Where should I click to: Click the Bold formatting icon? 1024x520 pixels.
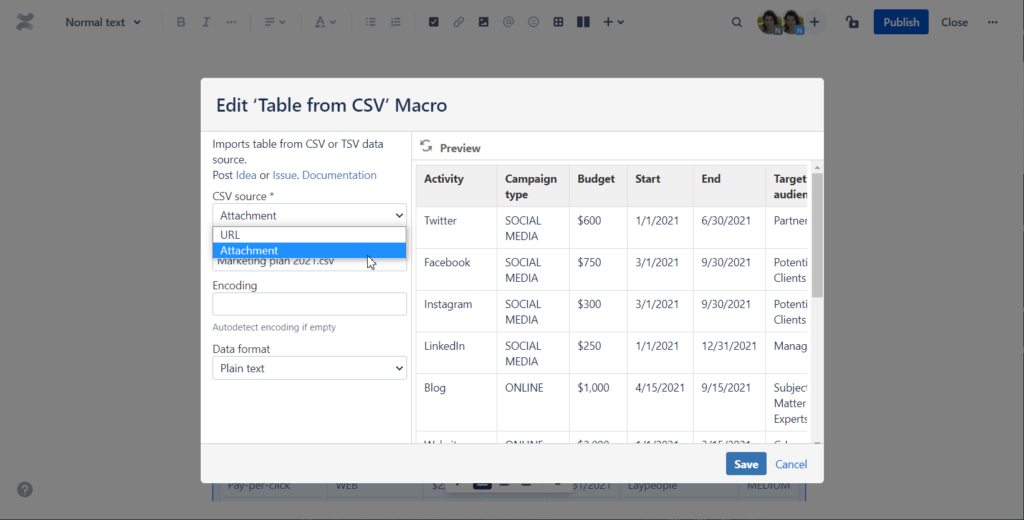pos(181,22)
